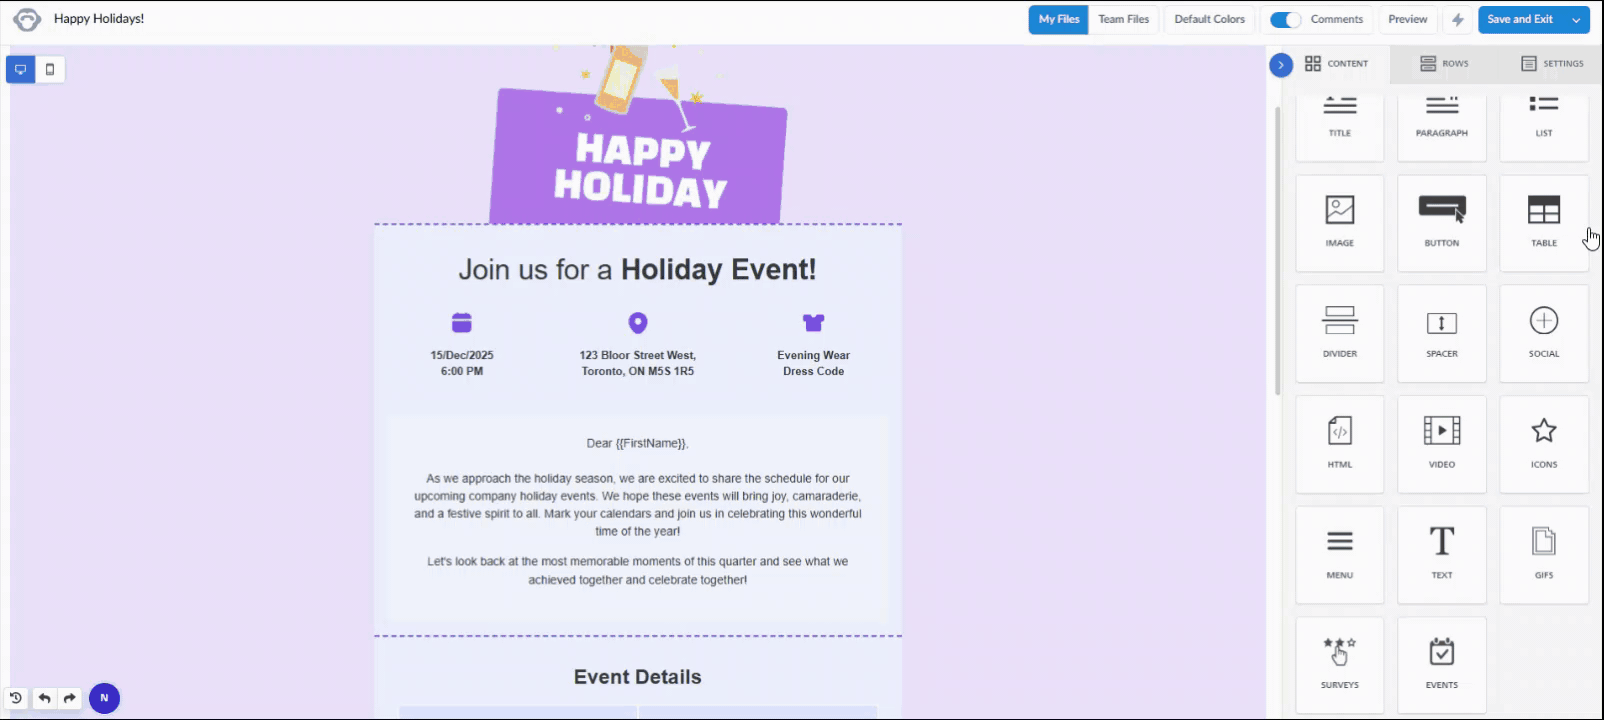
Task: Select the 'Dear {{FirstName}},' line
Action: click(637, 443)
